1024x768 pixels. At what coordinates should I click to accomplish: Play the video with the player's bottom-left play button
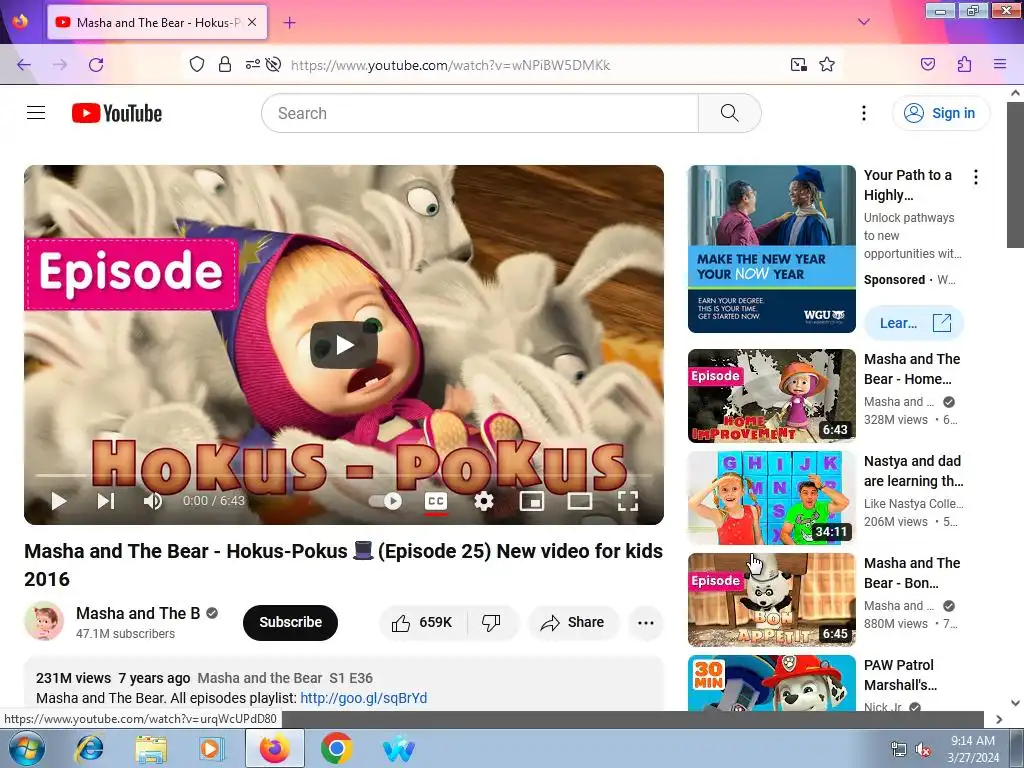[59, 501]
